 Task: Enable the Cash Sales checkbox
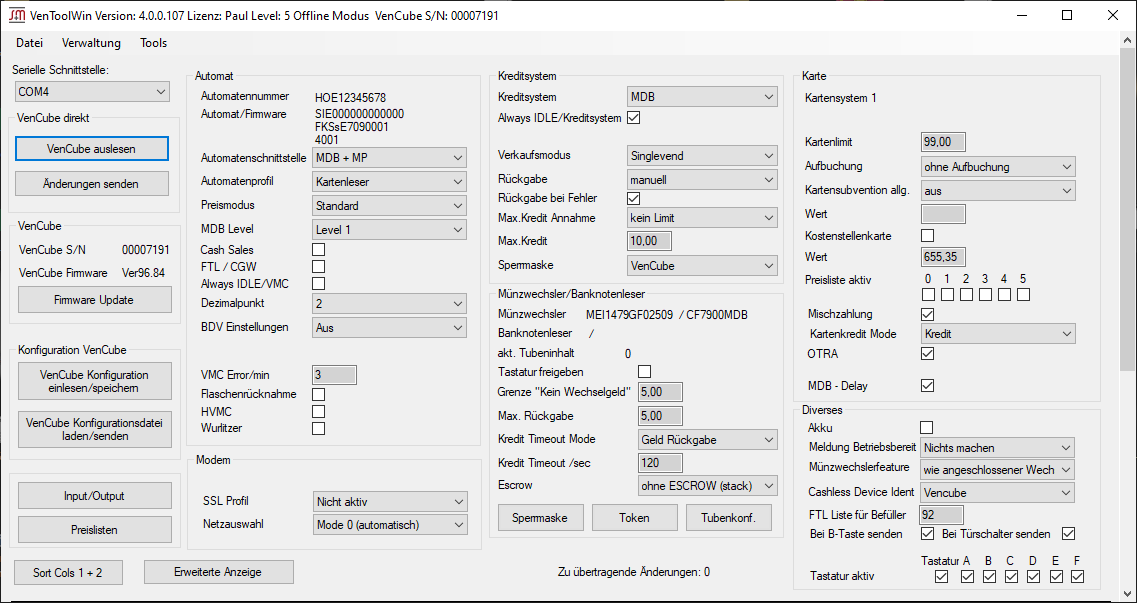(x=319, y=250)
